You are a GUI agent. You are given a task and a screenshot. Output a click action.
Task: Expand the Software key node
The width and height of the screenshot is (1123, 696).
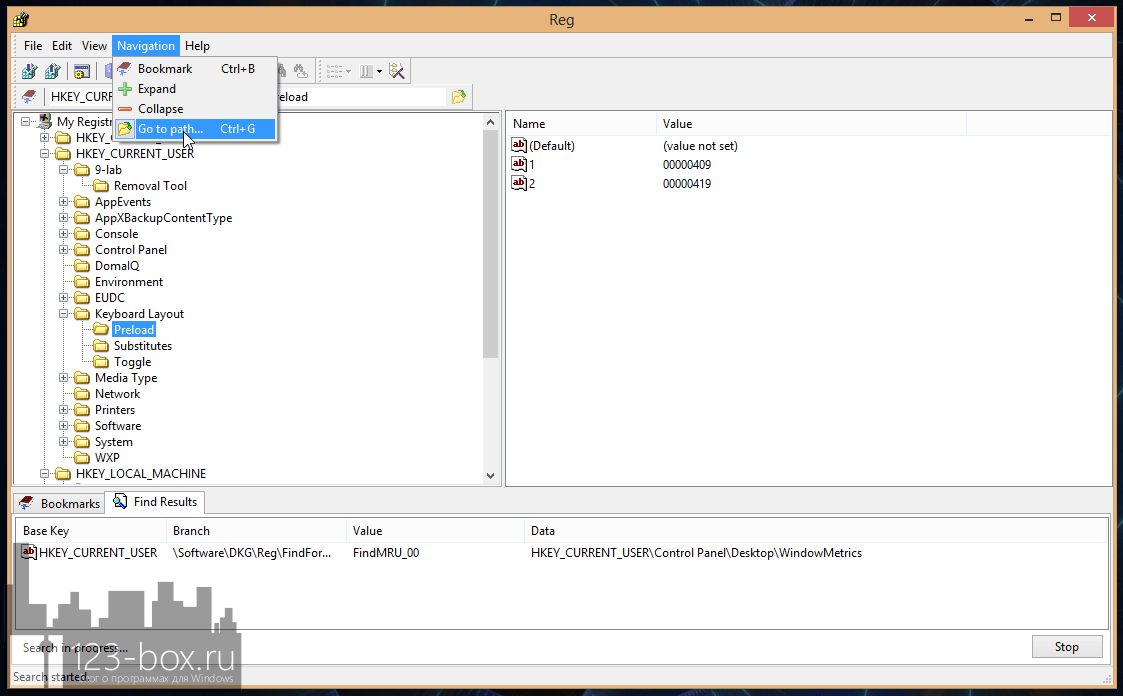[64, 426]
